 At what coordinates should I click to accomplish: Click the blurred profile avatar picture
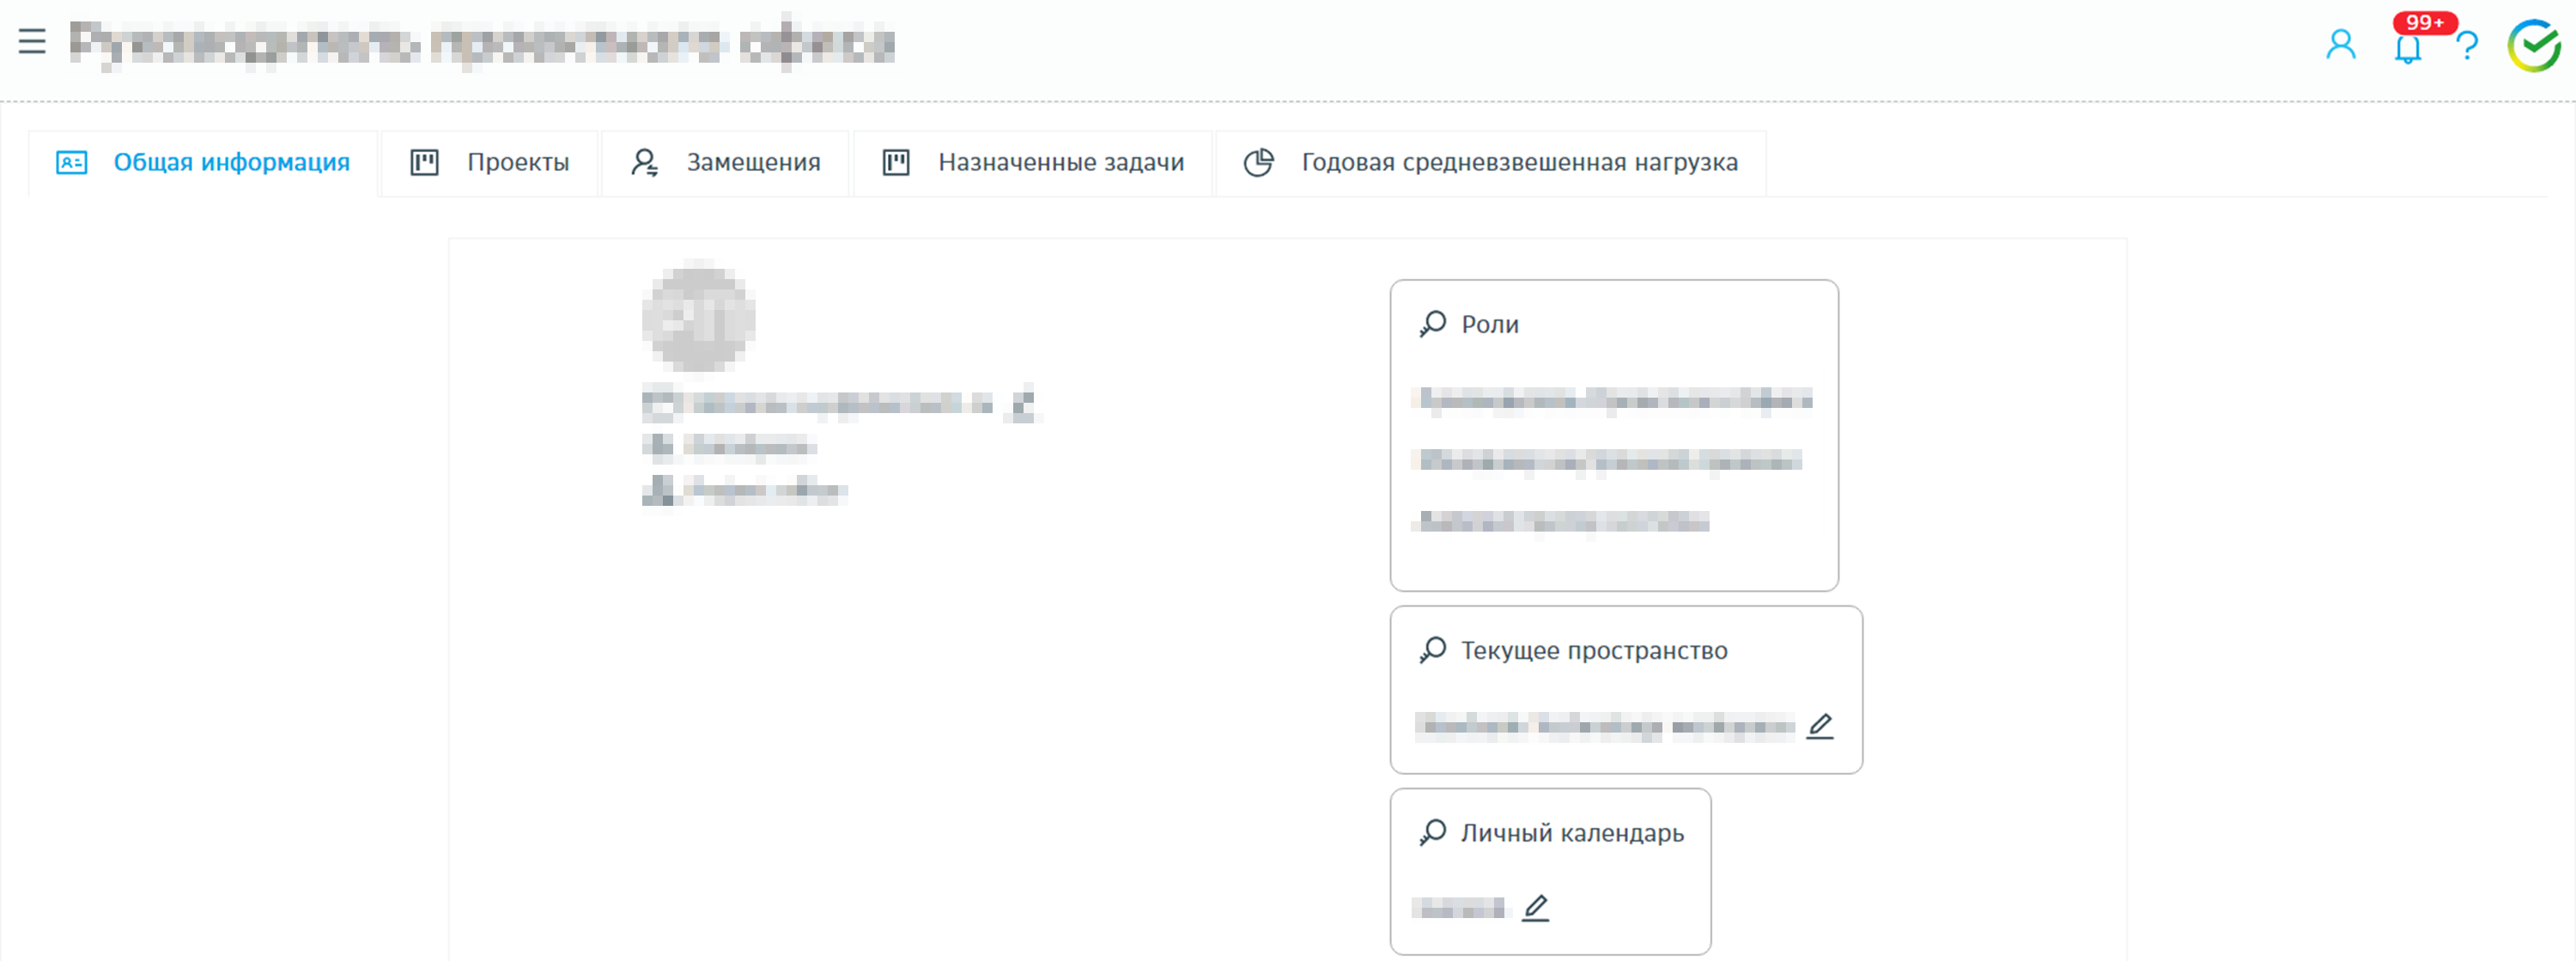[x=698, y=318]
